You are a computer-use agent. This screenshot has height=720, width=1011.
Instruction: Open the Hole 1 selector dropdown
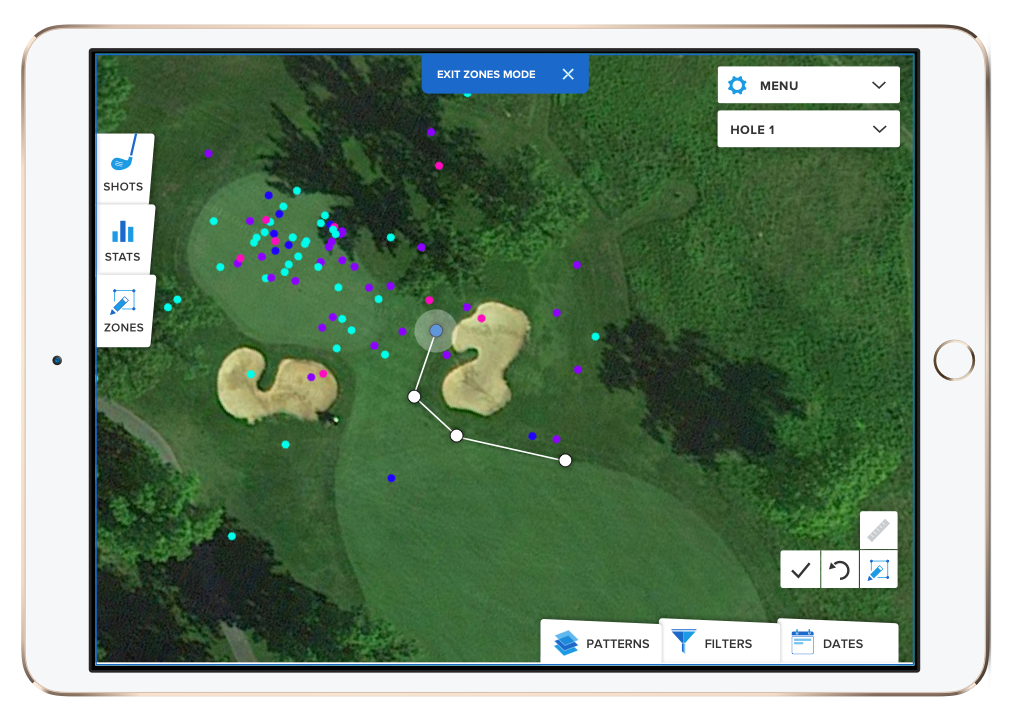click(808, 129)
